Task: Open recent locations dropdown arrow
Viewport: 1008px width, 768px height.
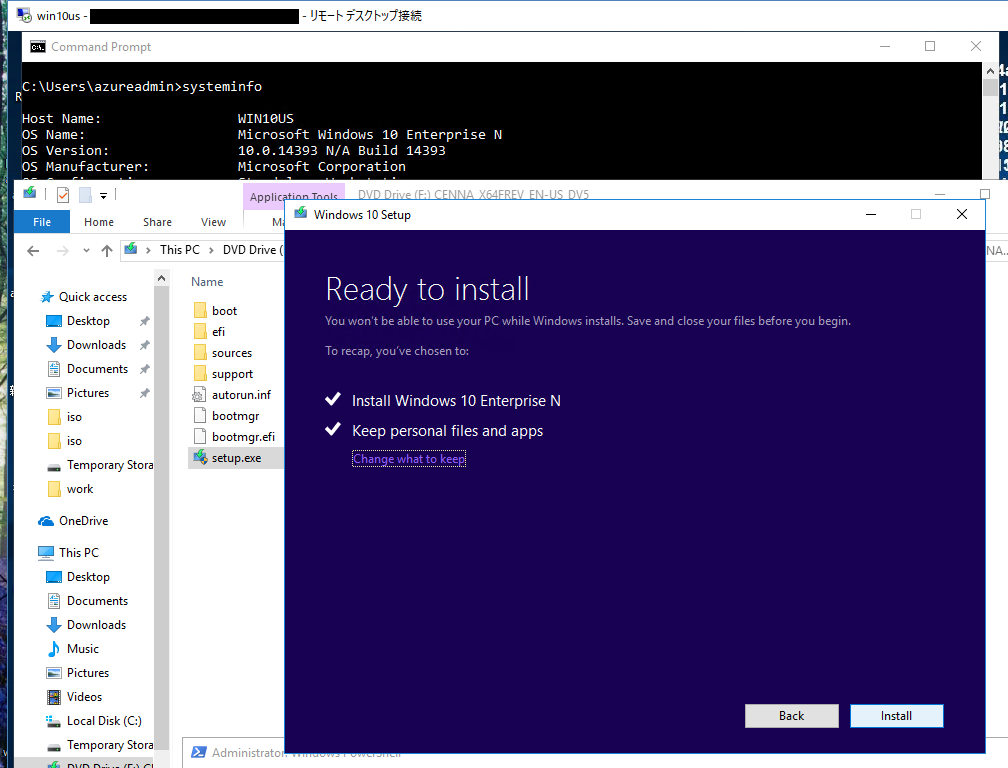Action: point(86,251)
